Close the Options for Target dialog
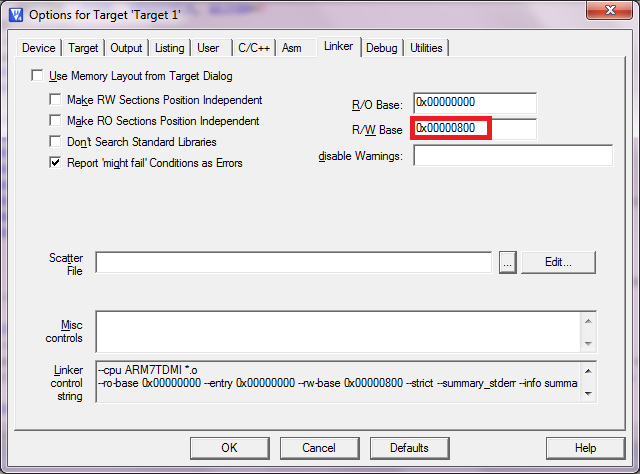 pyautogui.click(x=602, y=14)
